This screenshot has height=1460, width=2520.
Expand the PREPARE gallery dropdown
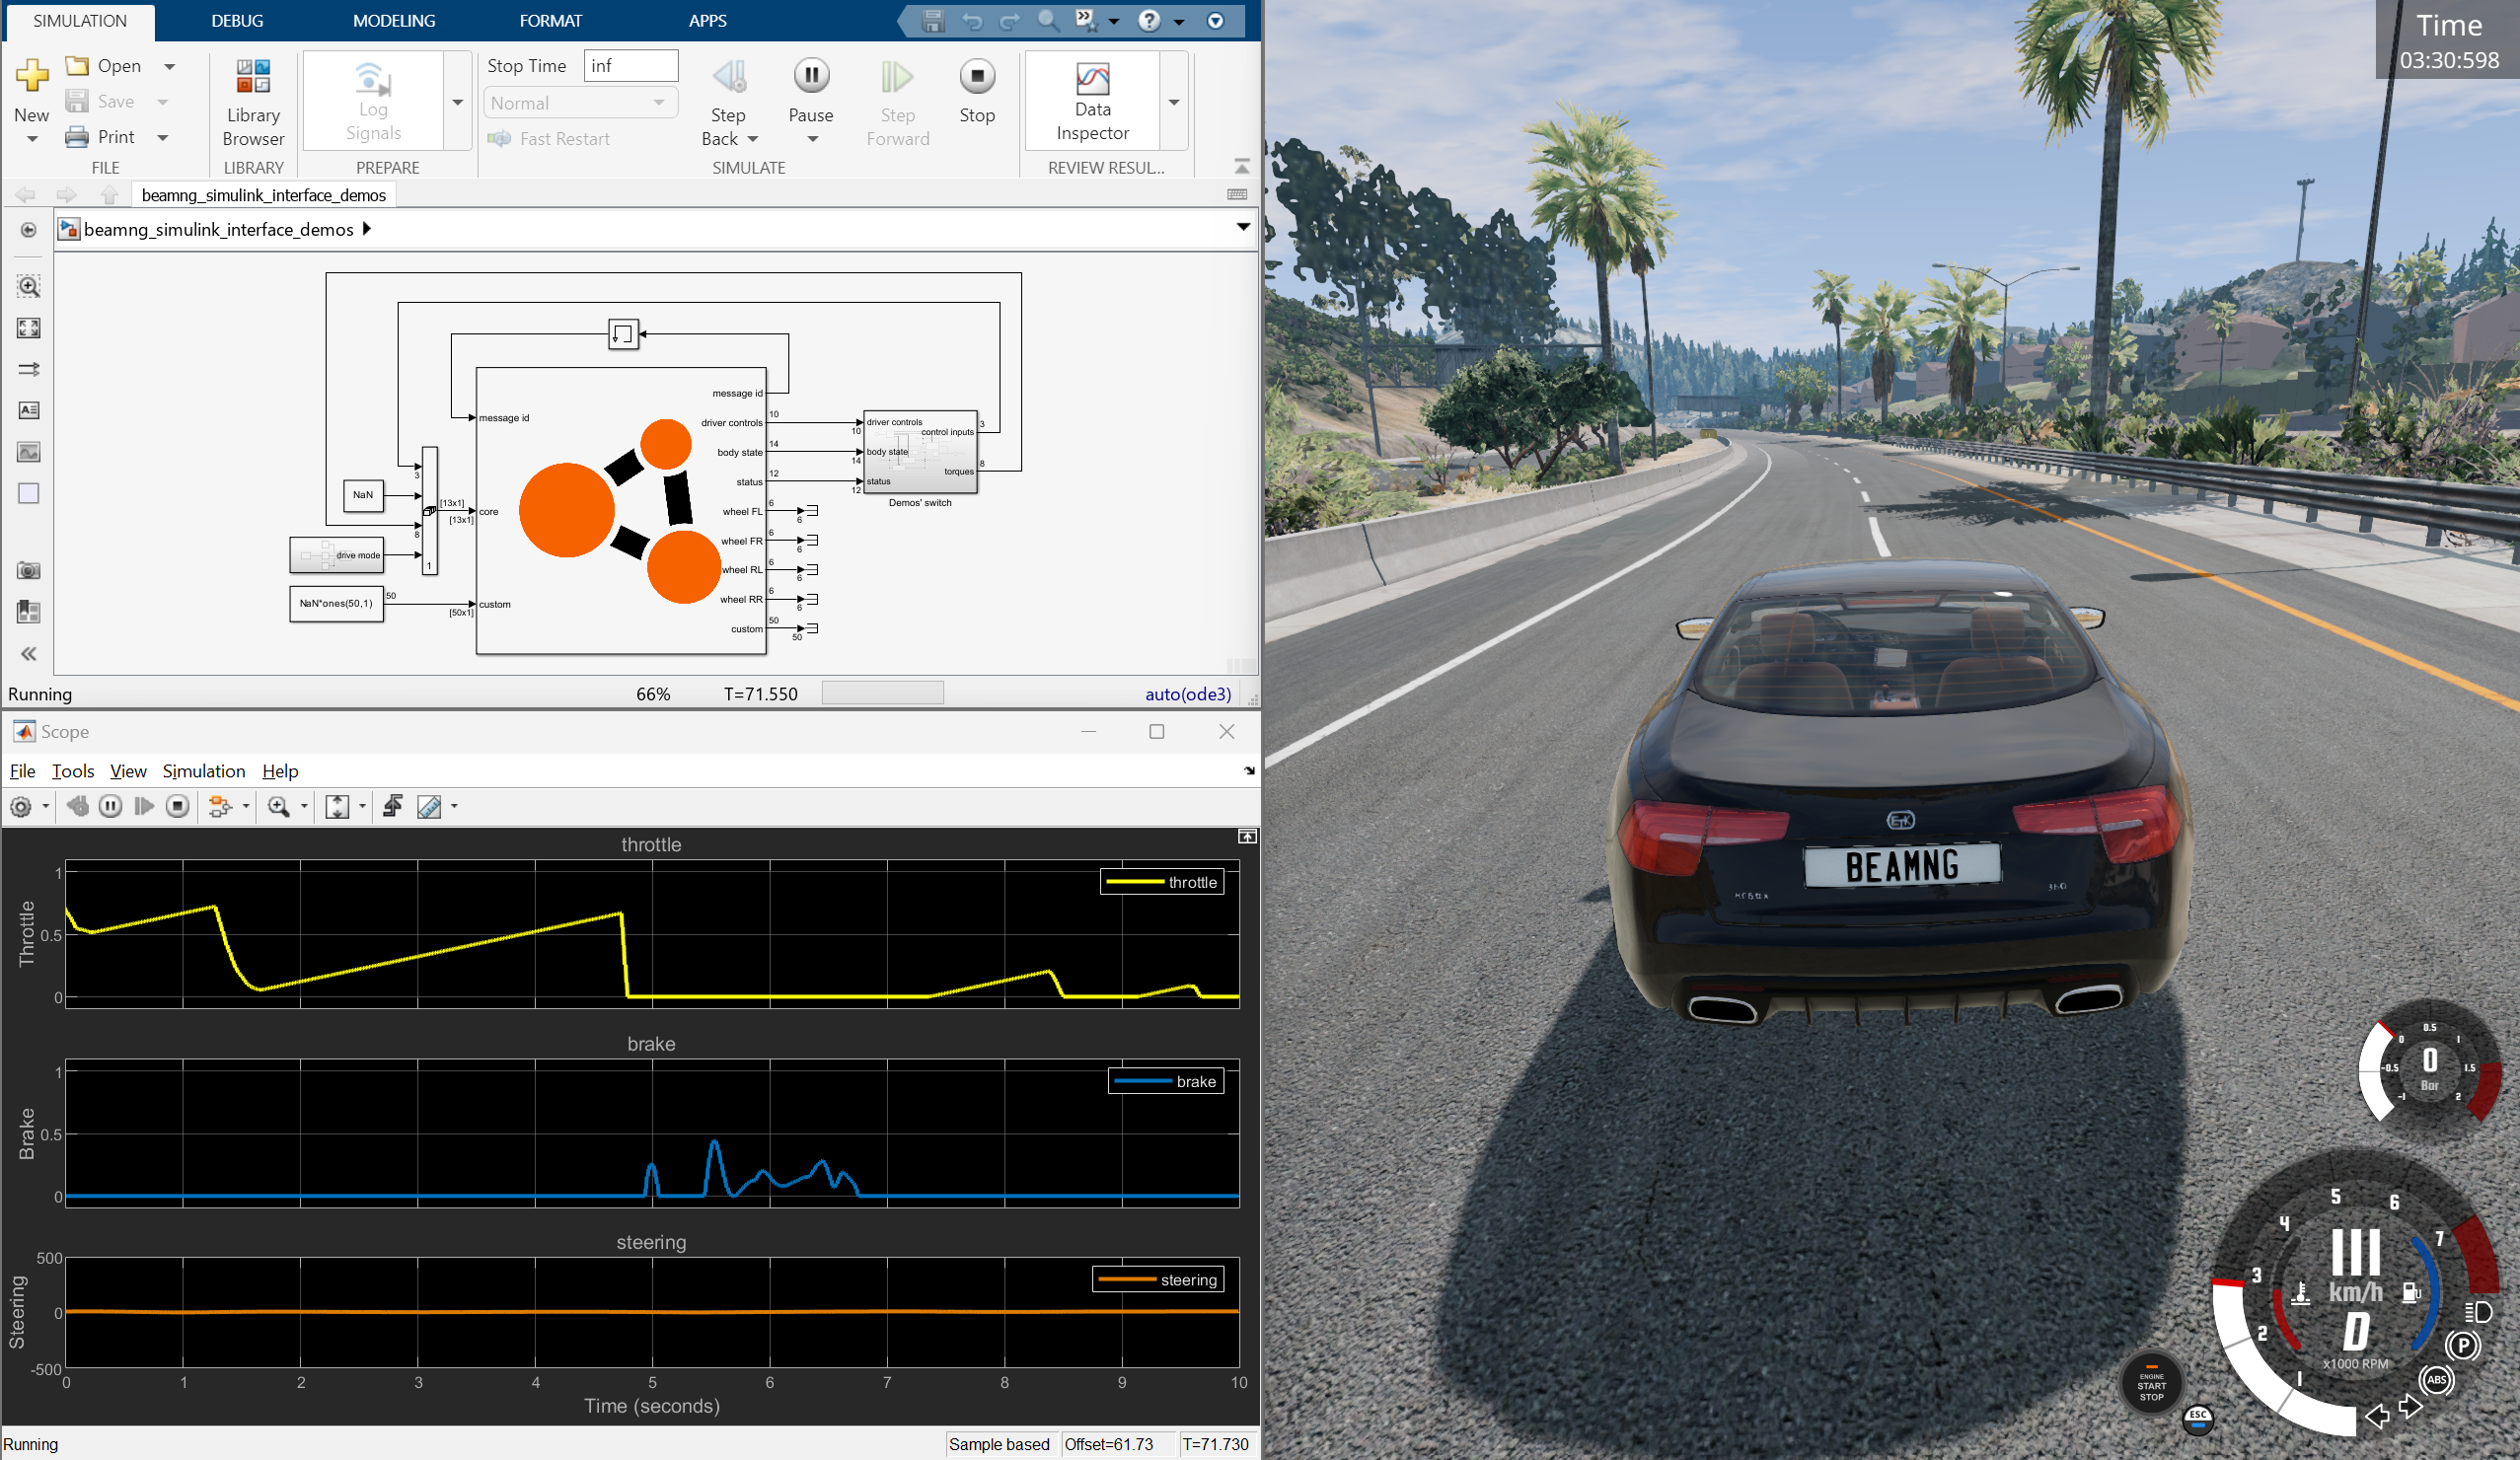(458, 102)
